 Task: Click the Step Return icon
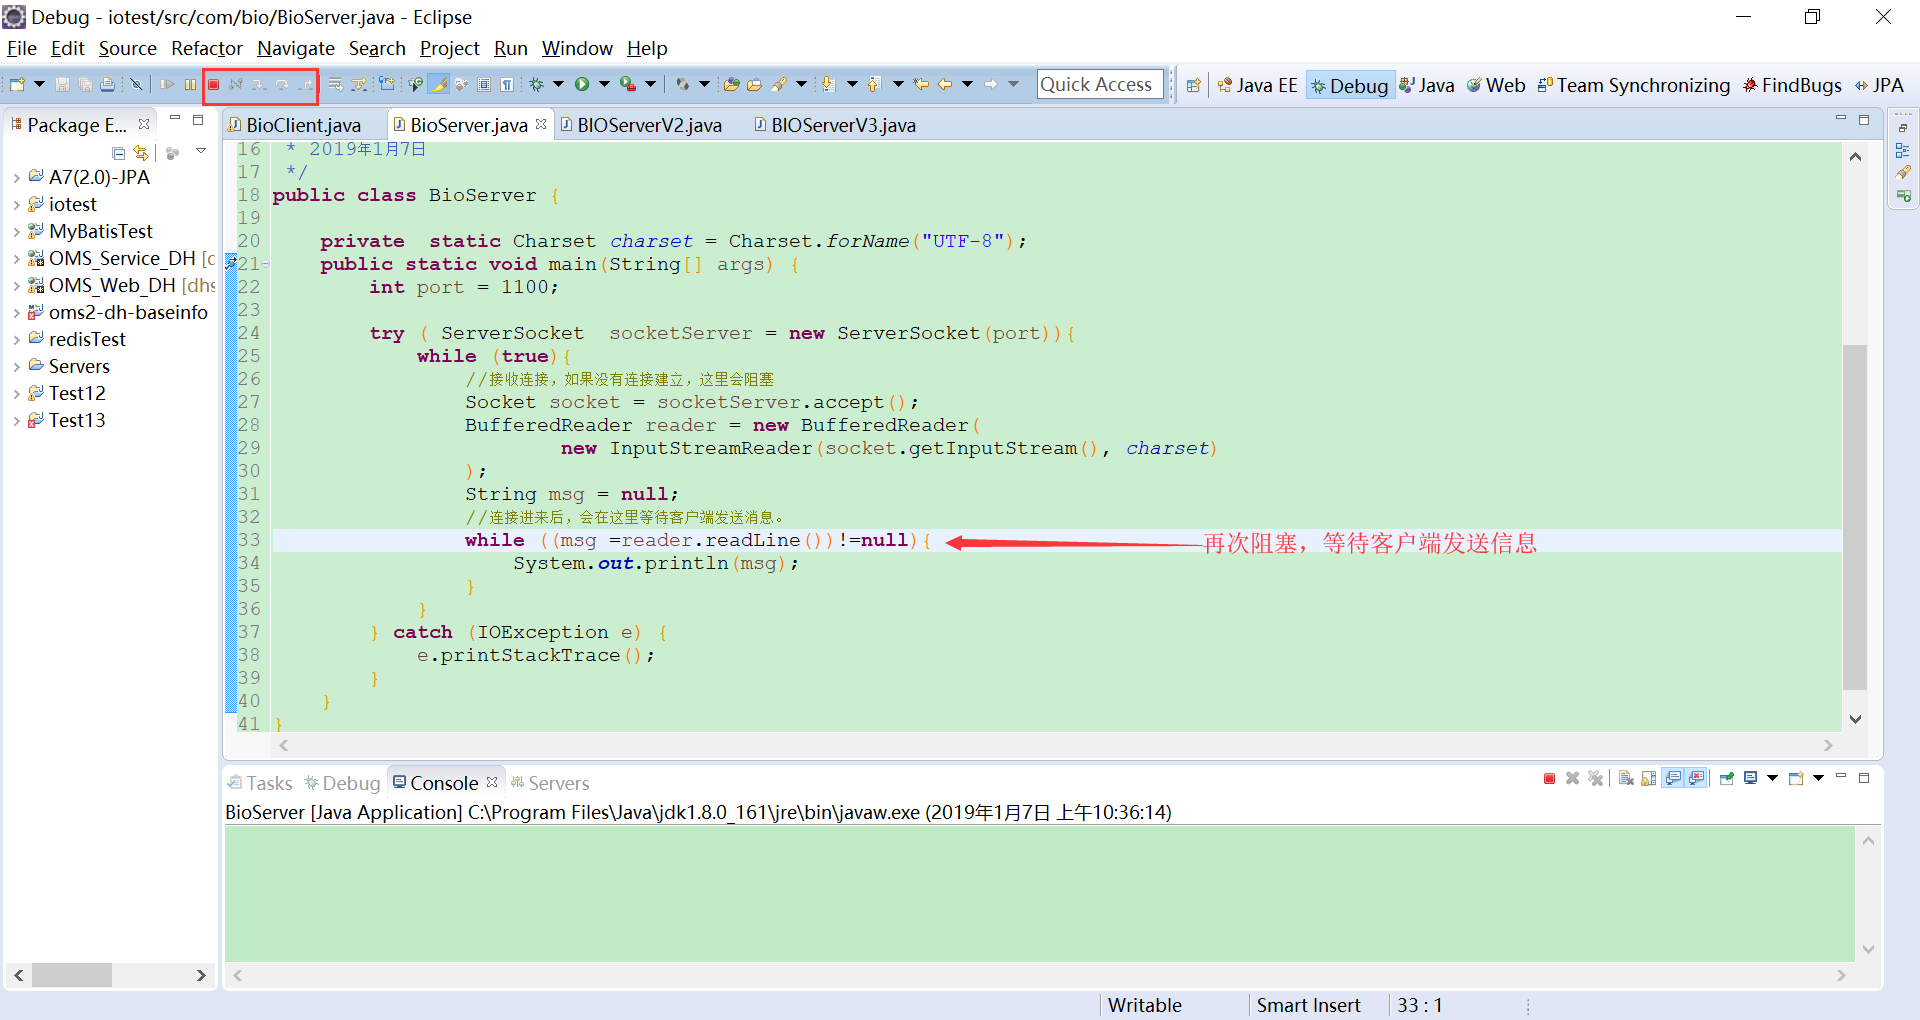[305, 85]
